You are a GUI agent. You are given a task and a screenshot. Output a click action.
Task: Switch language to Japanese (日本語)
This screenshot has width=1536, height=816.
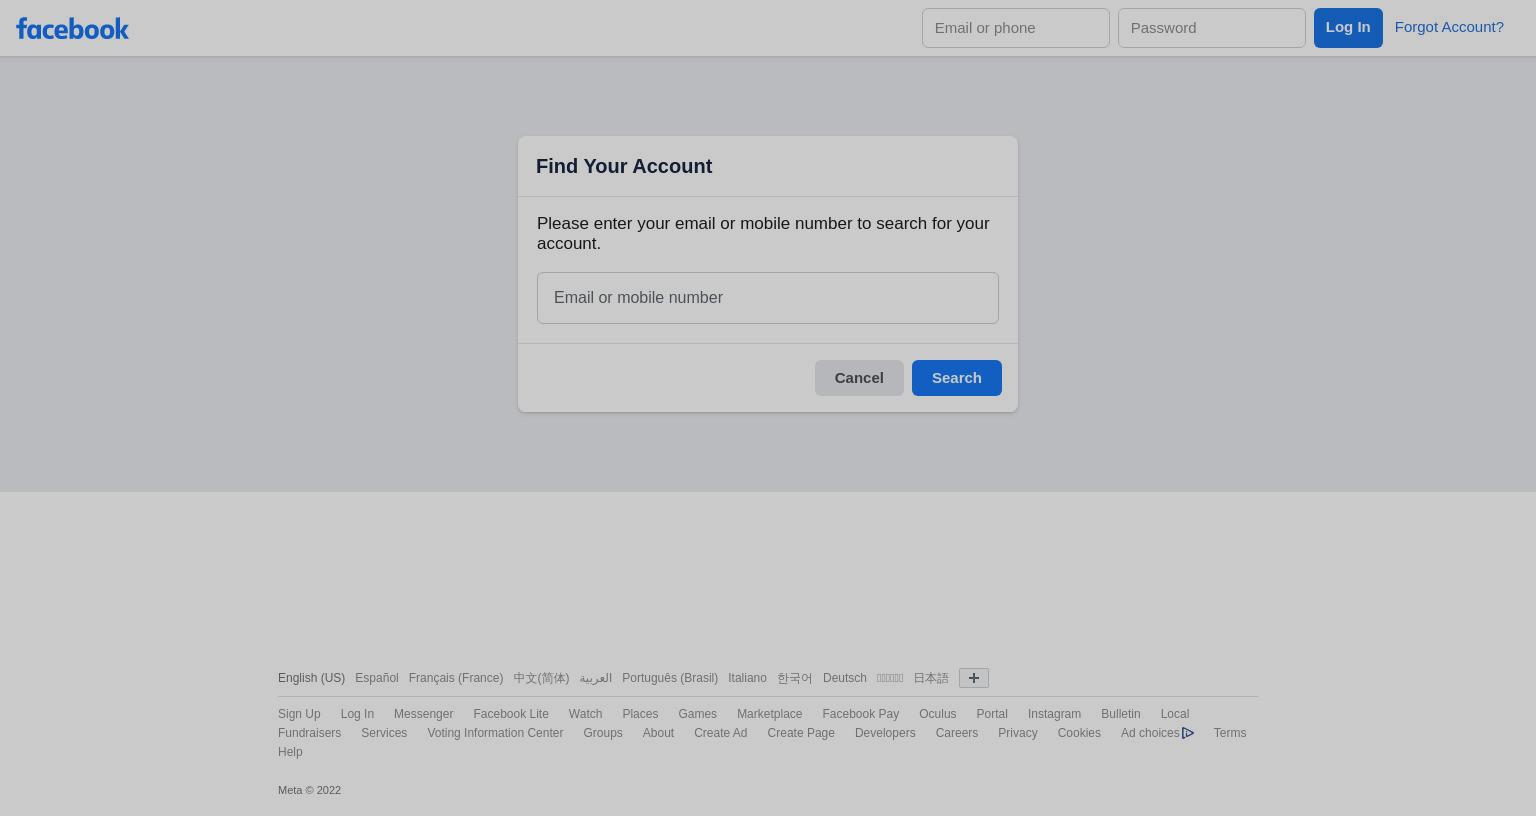click(931, 678)
